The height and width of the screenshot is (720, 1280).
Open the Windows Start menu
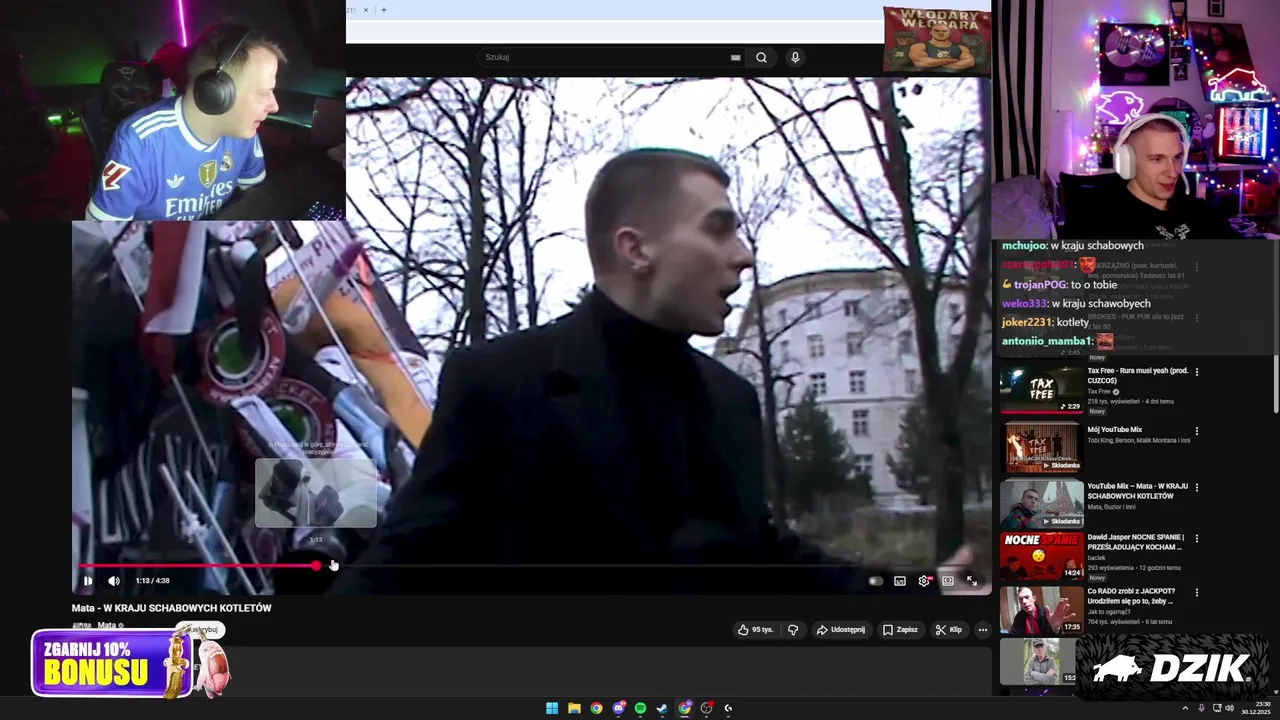pos(552,708)
